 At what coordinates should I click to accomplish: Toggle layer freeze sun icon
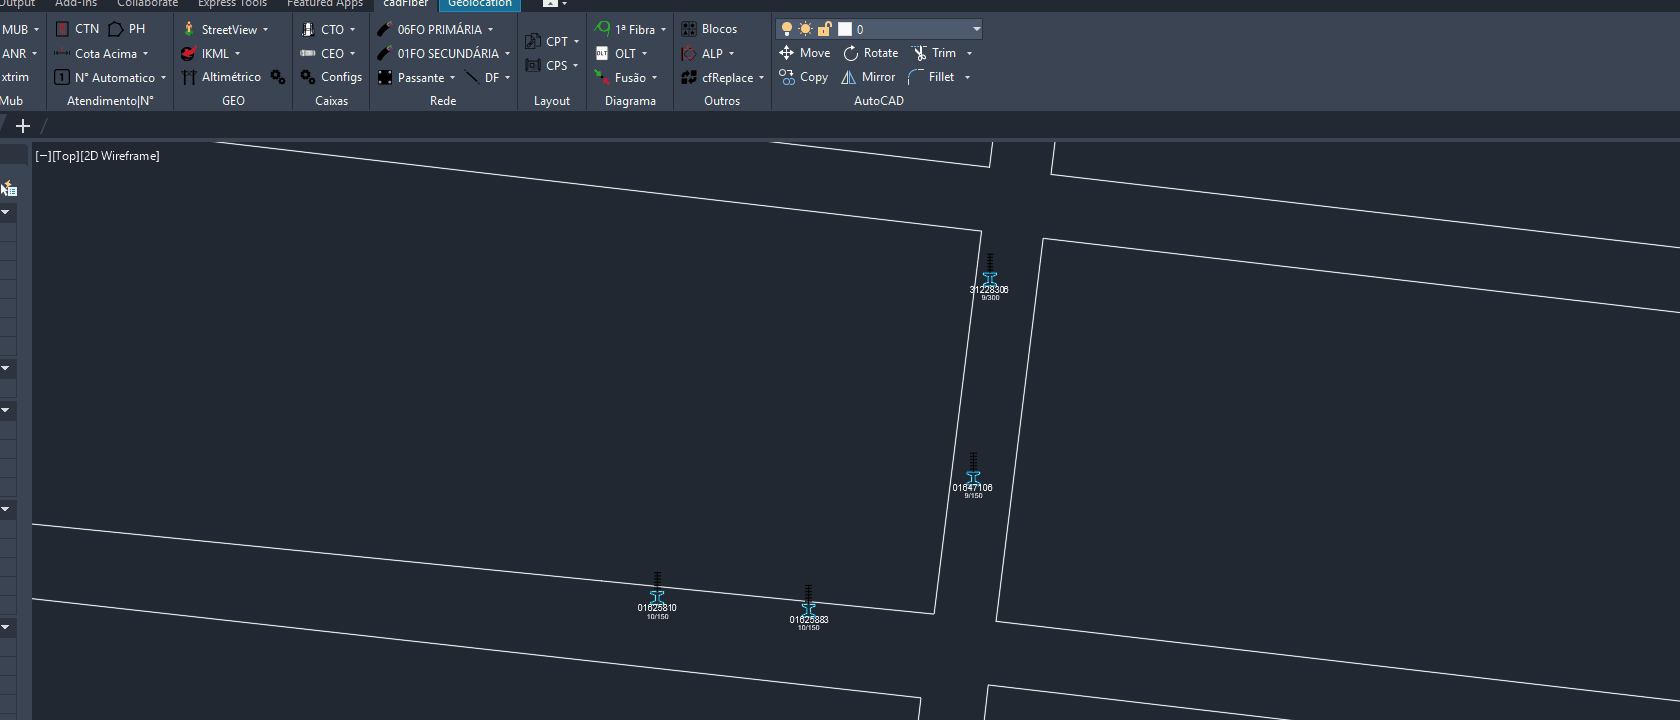pyautogui.click(x=805, y=29)
